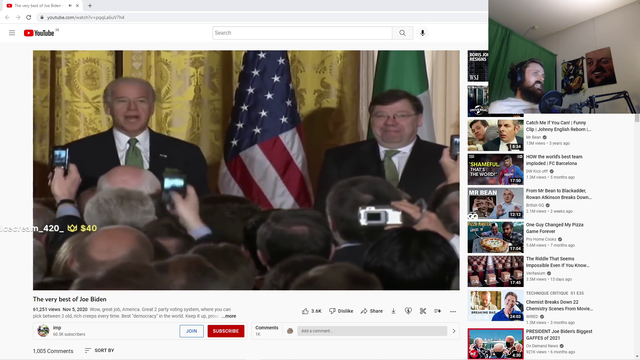Expand comments with the right chevron

tap(454, 331)
